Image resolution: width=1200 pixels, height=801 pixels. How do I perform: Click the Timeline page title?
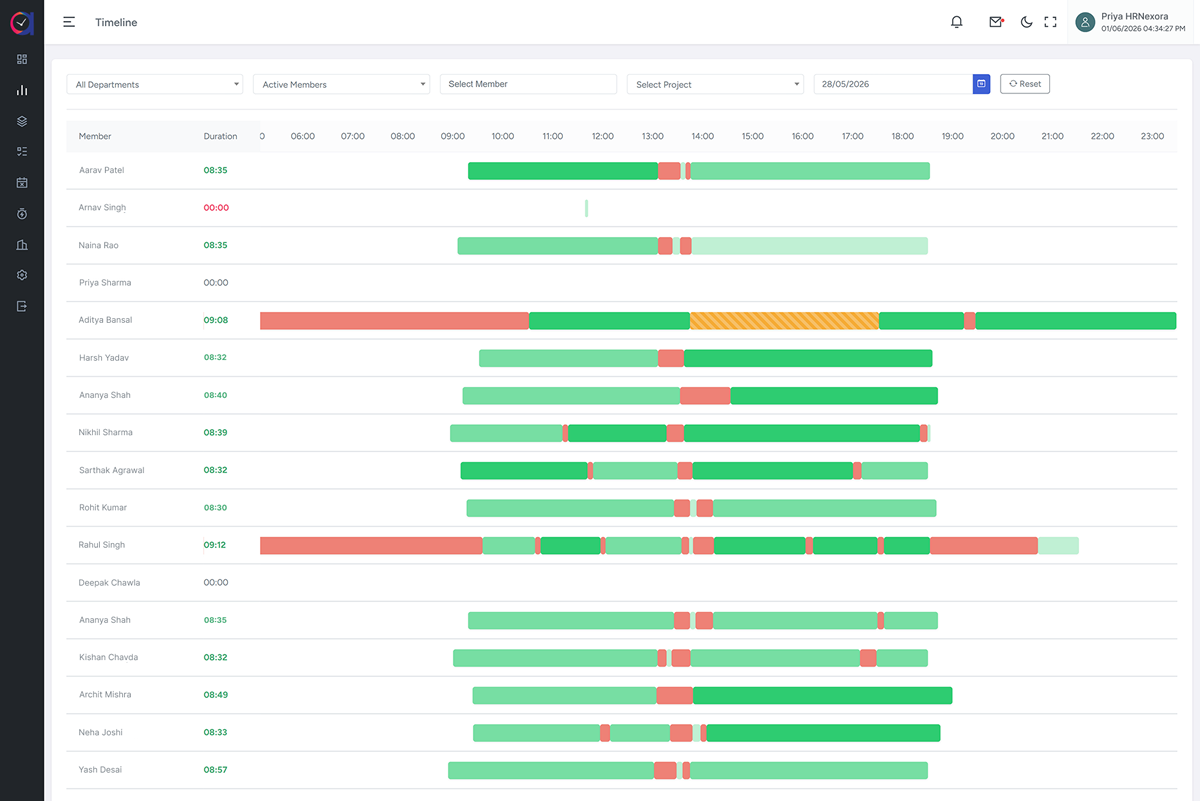[116, 22]
